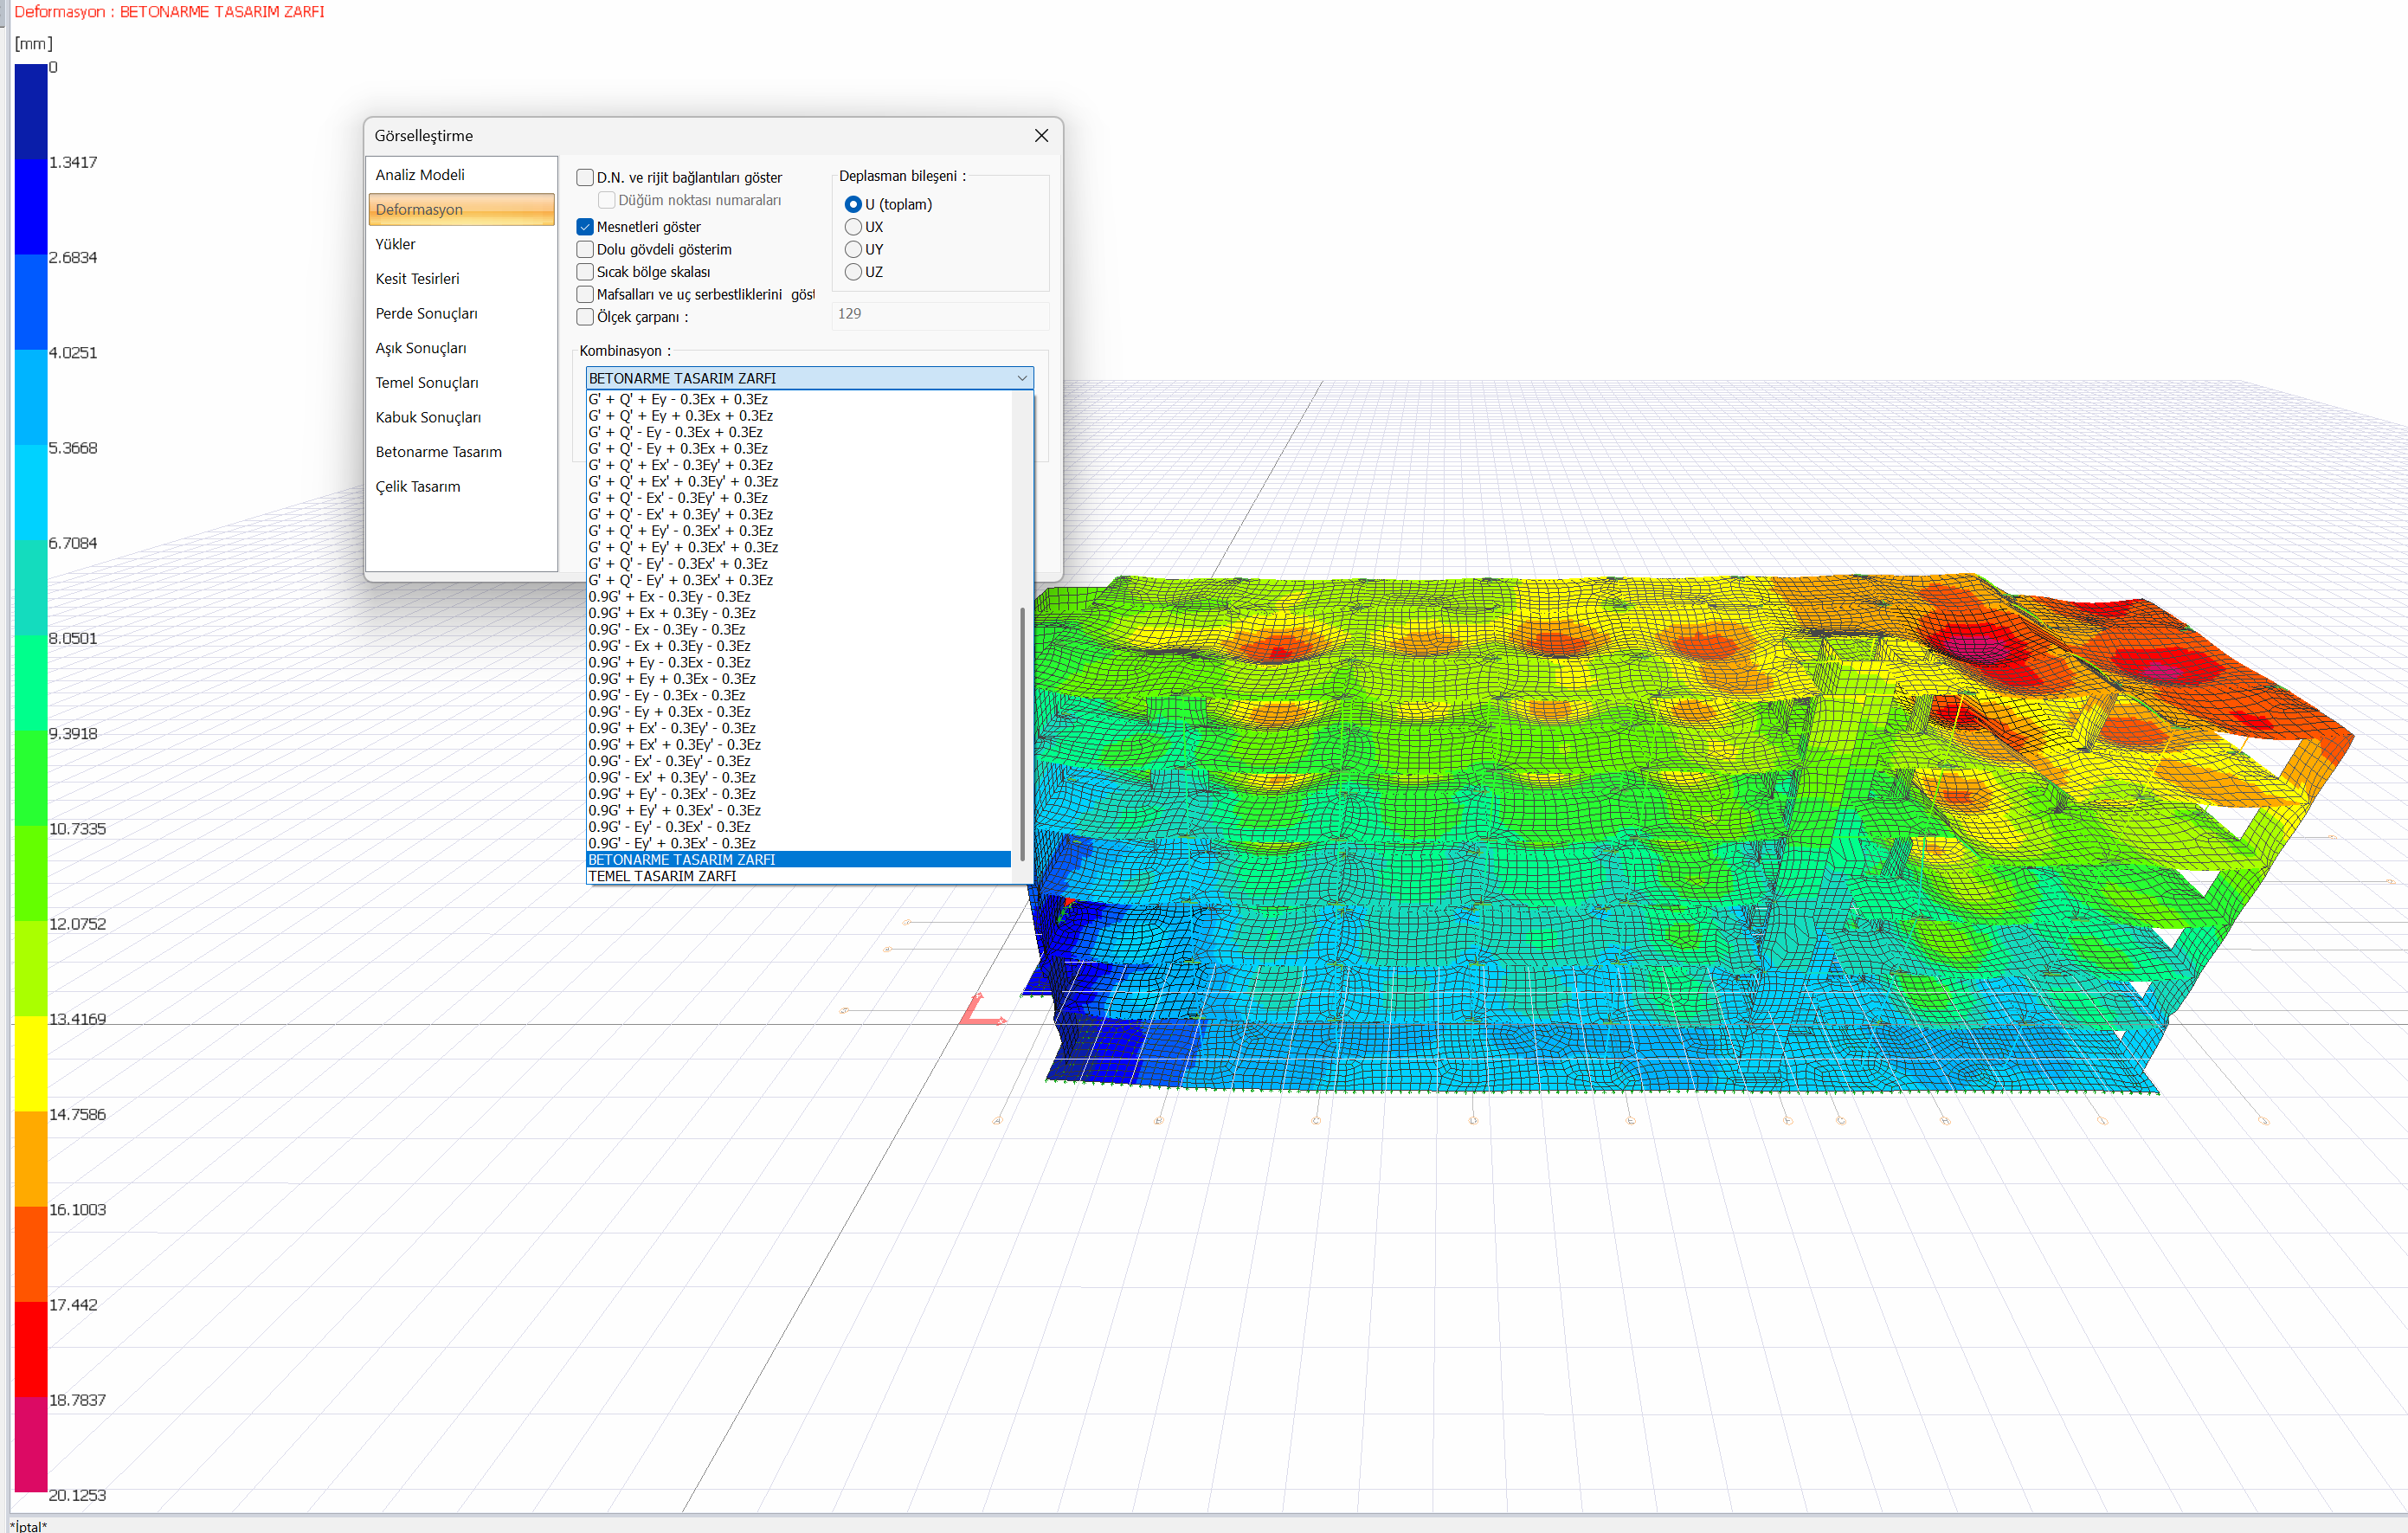
Task: Open the Analiz Modeli section
Action: tap(420, 174)
